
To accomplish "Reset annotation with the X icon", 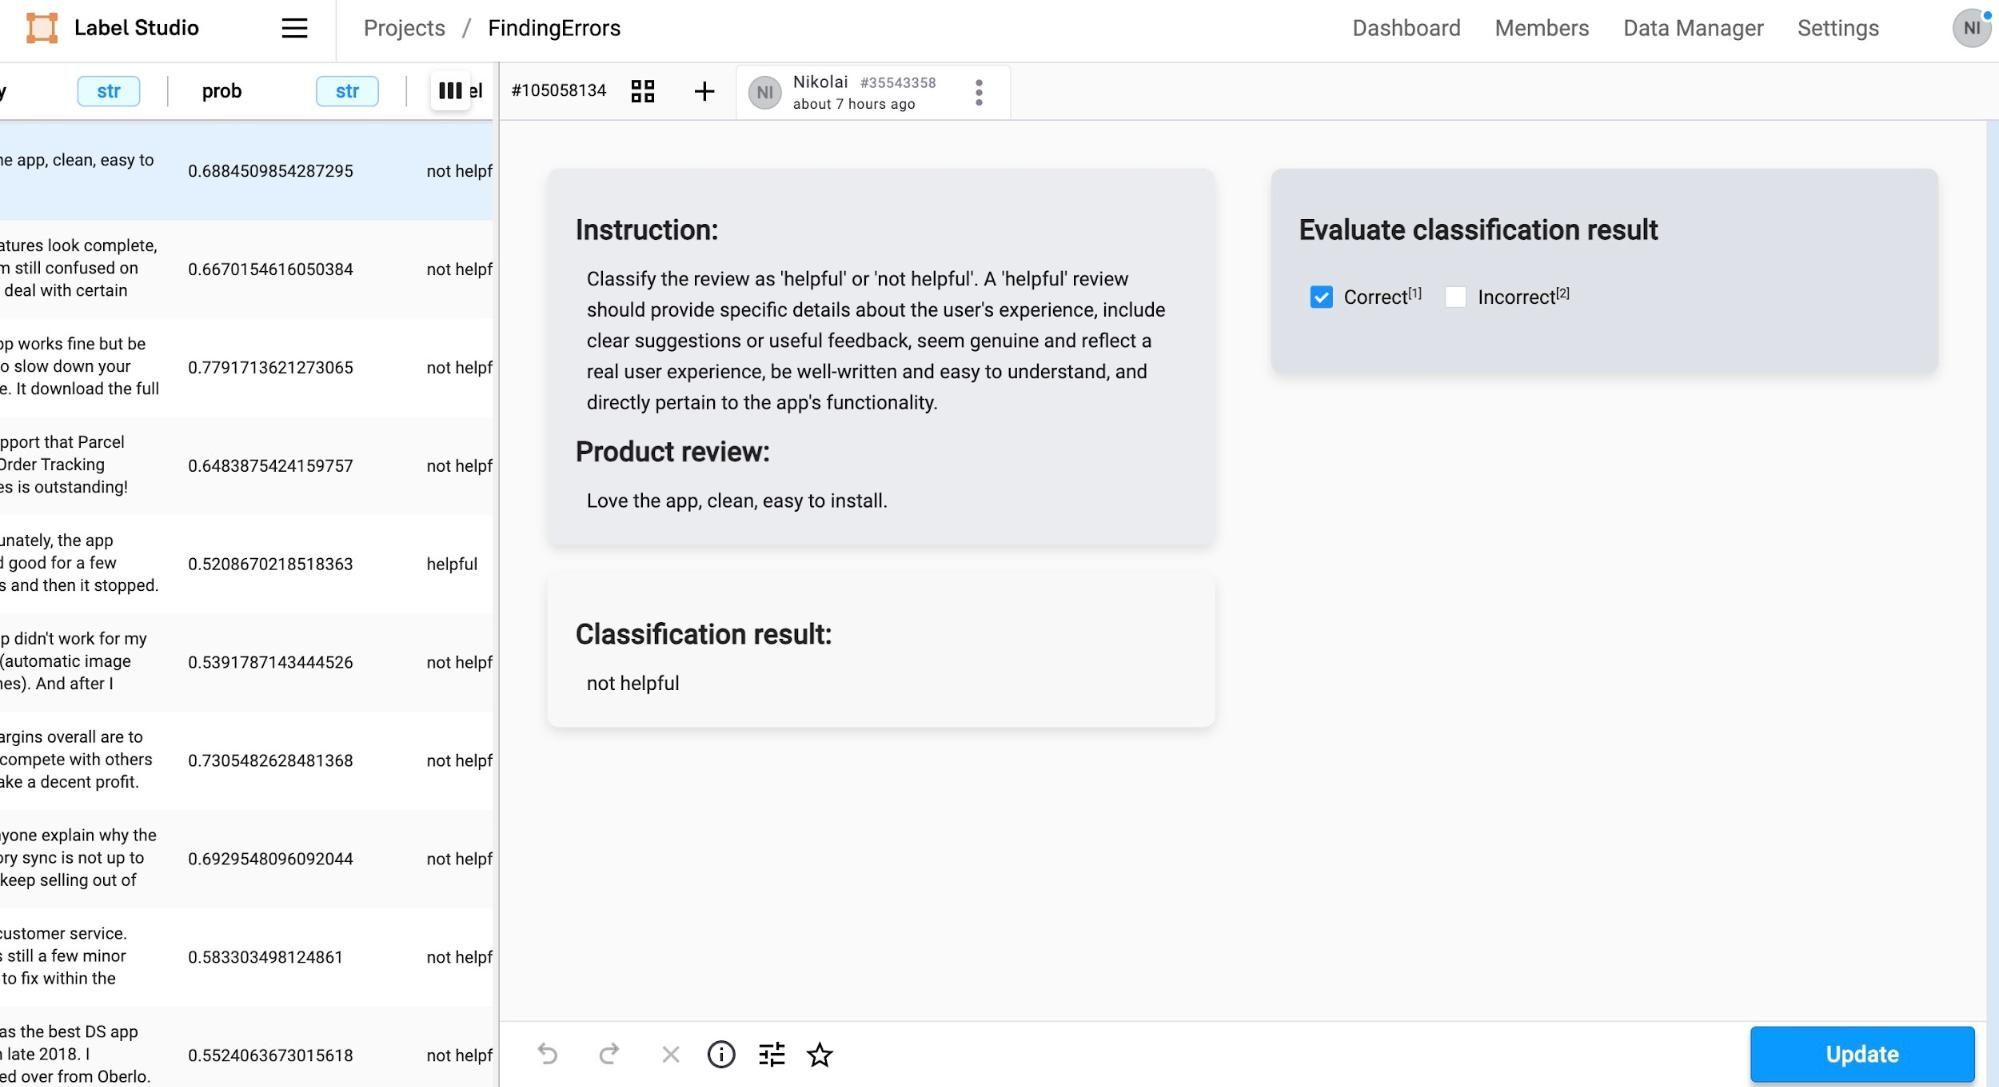I will [x=670, y=1054].
